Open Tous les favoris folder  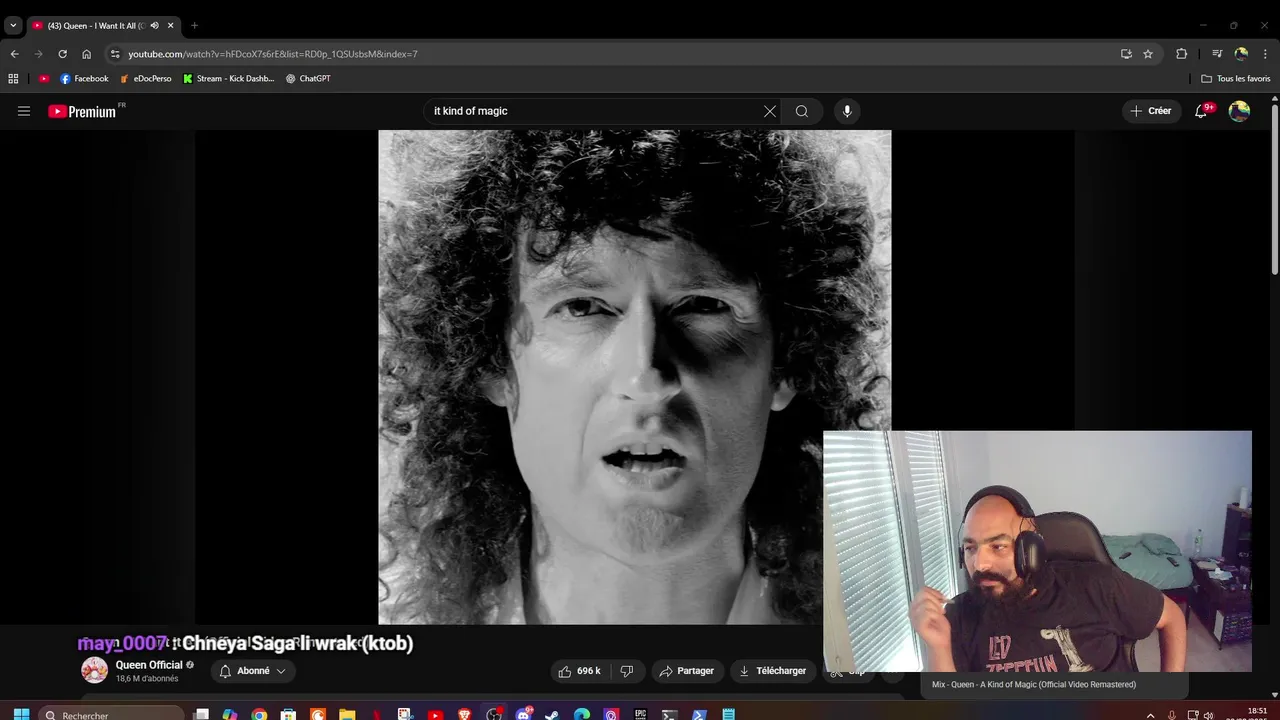[x=1236, y=78]
